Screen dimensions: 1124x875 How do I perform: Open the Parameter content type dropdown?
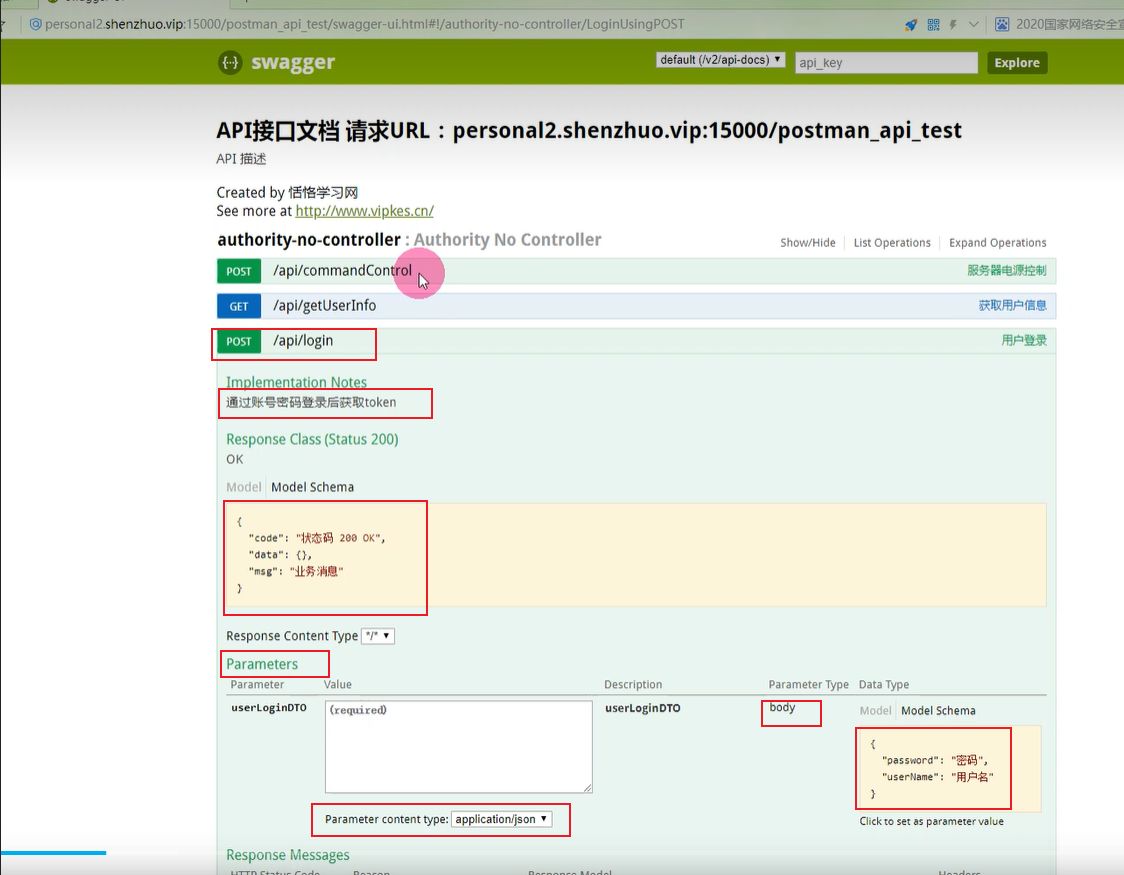(501, 819)
